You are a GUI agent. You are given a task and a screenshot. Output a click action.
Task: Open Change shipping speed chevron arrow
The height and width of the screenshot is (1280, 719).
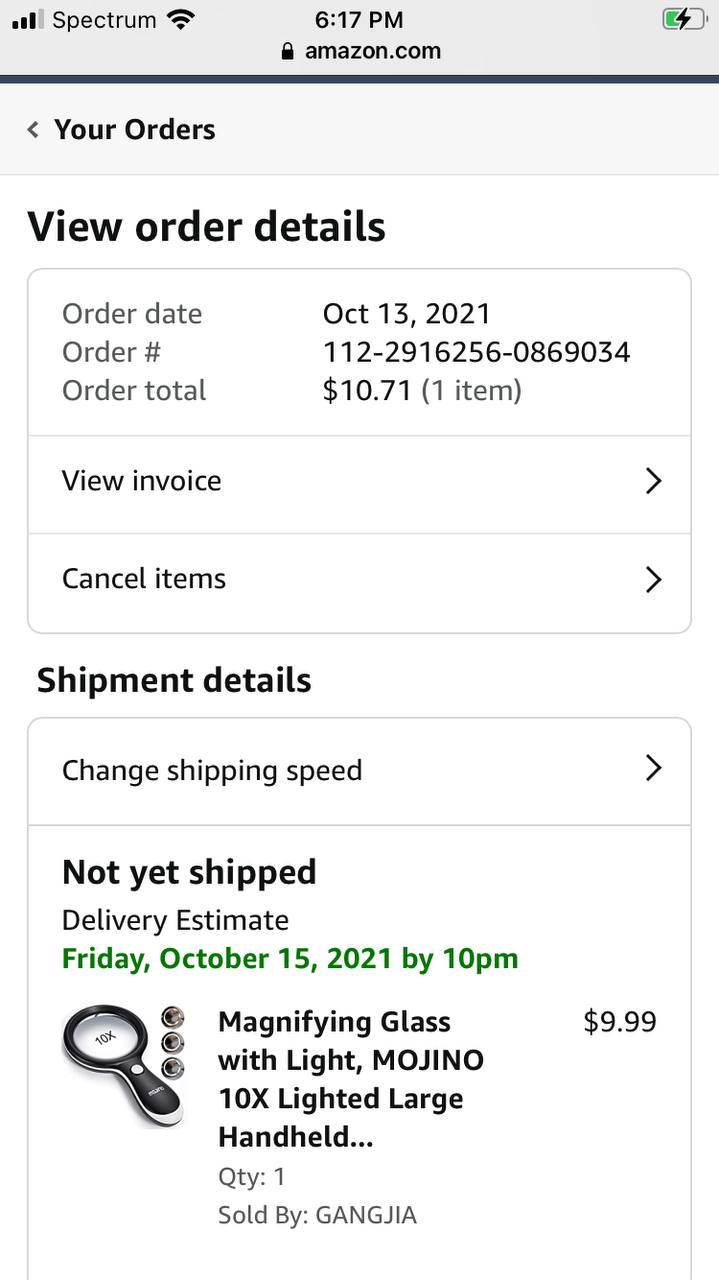(x=653, y=768)
